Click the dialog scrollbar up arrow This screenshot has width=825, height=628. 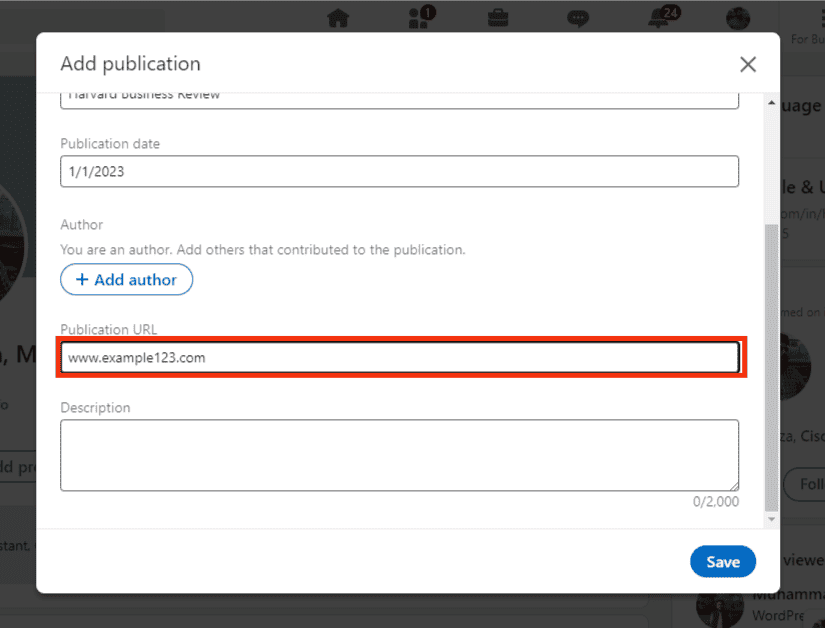point(770,103)
